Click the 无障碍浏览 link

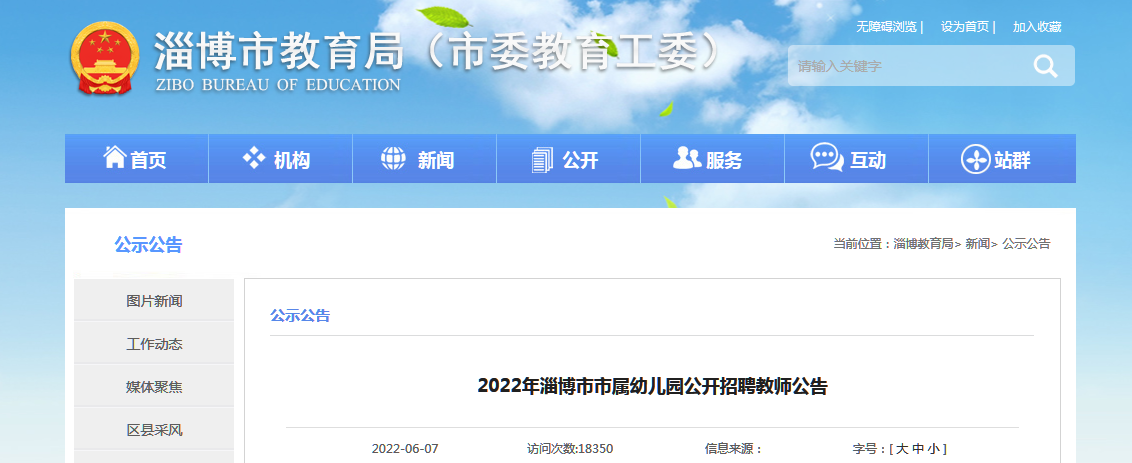tap(887, 27)
